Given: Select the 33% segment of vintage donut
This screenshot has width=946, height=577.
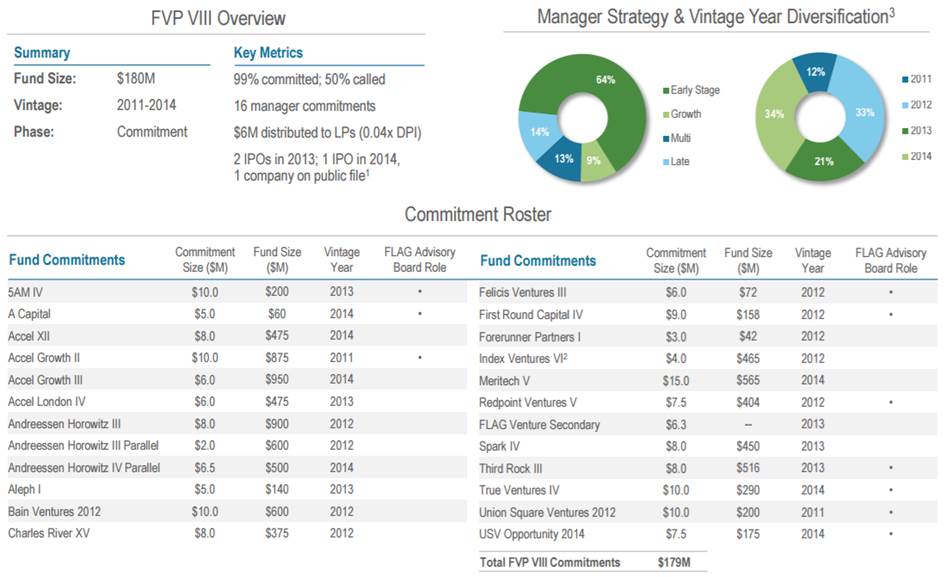Looking at the screenshot, I should (864, 112).
